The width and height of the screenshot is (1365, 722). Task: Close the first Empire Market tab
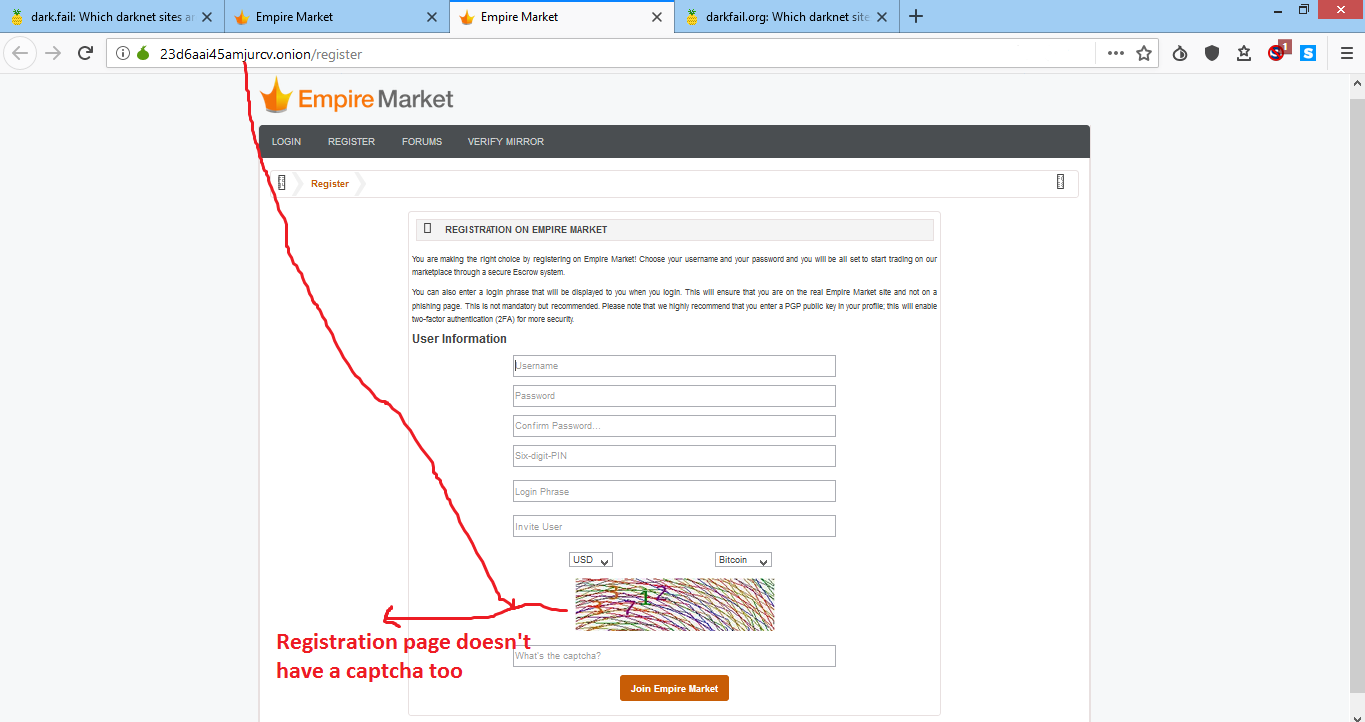432,17
